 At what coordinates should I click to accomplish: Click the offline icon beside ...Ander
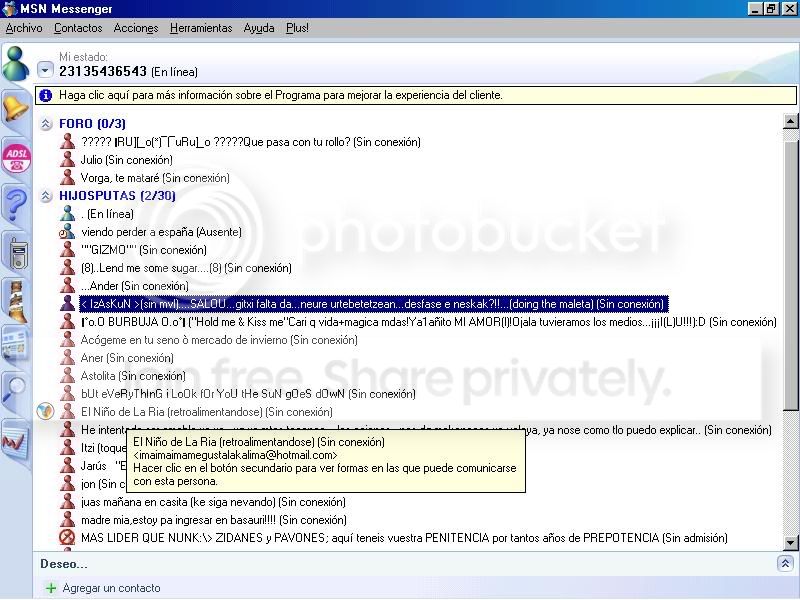tap(67, 286)
